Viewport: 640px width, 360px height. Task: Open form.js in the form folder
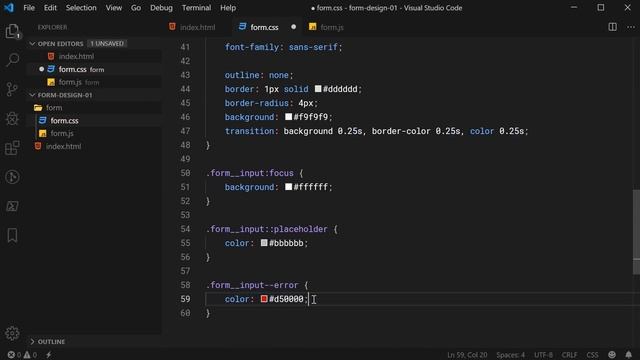tap(62, 133)
